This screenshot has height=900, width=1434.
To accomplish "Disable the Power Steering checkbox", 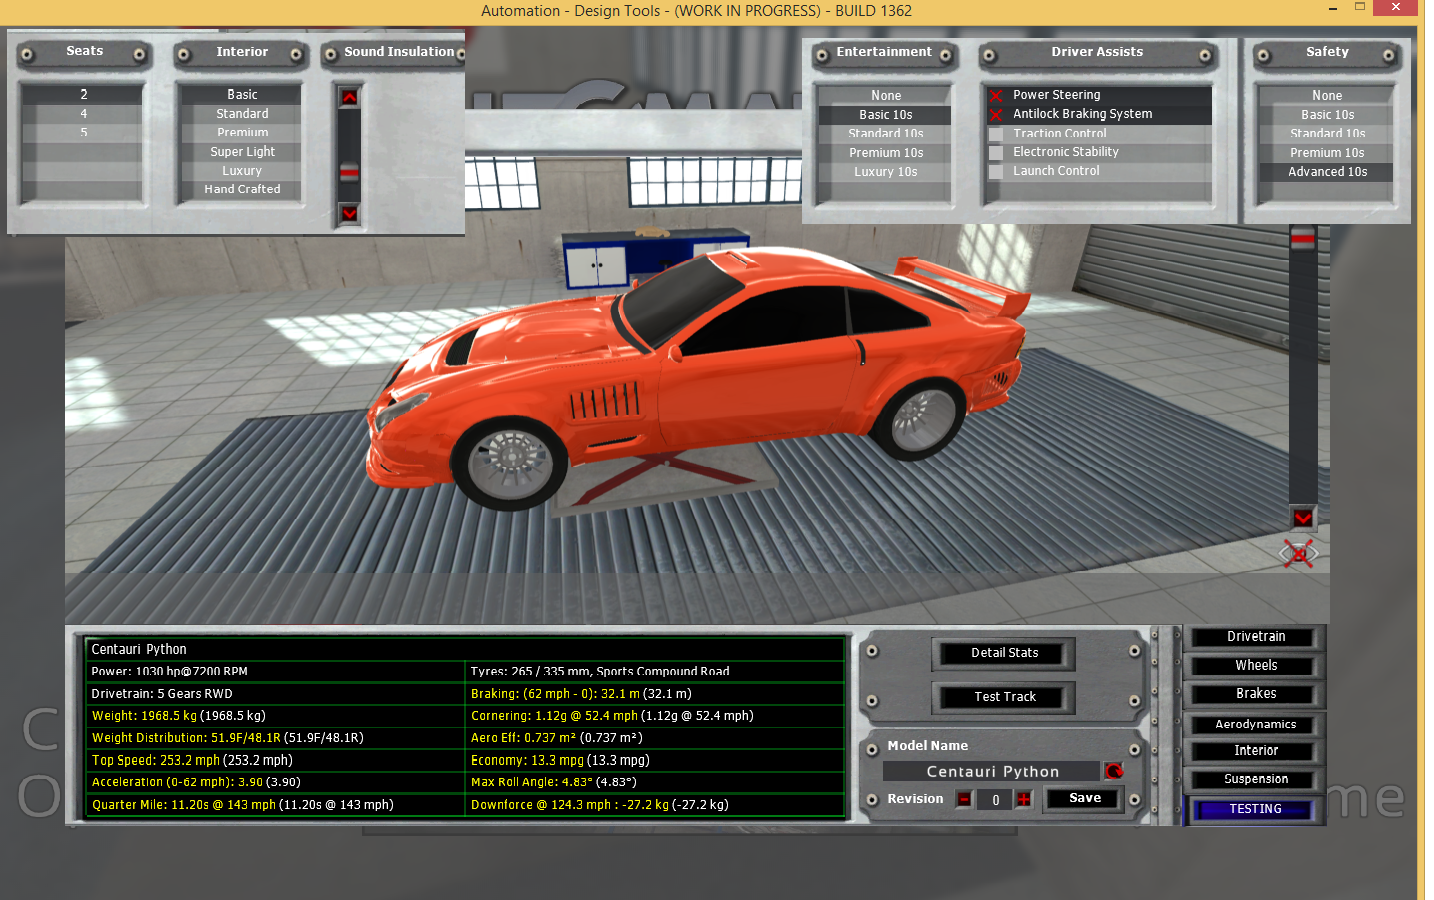I will click(996, 96).
